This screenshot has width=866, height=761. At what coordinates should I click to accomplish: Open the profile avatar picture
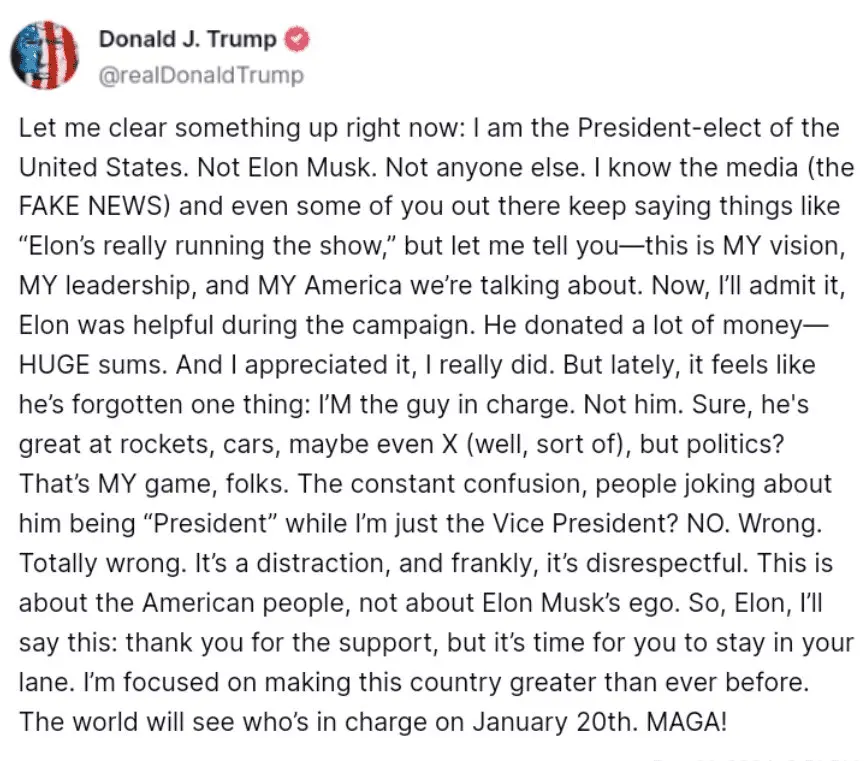44,53
